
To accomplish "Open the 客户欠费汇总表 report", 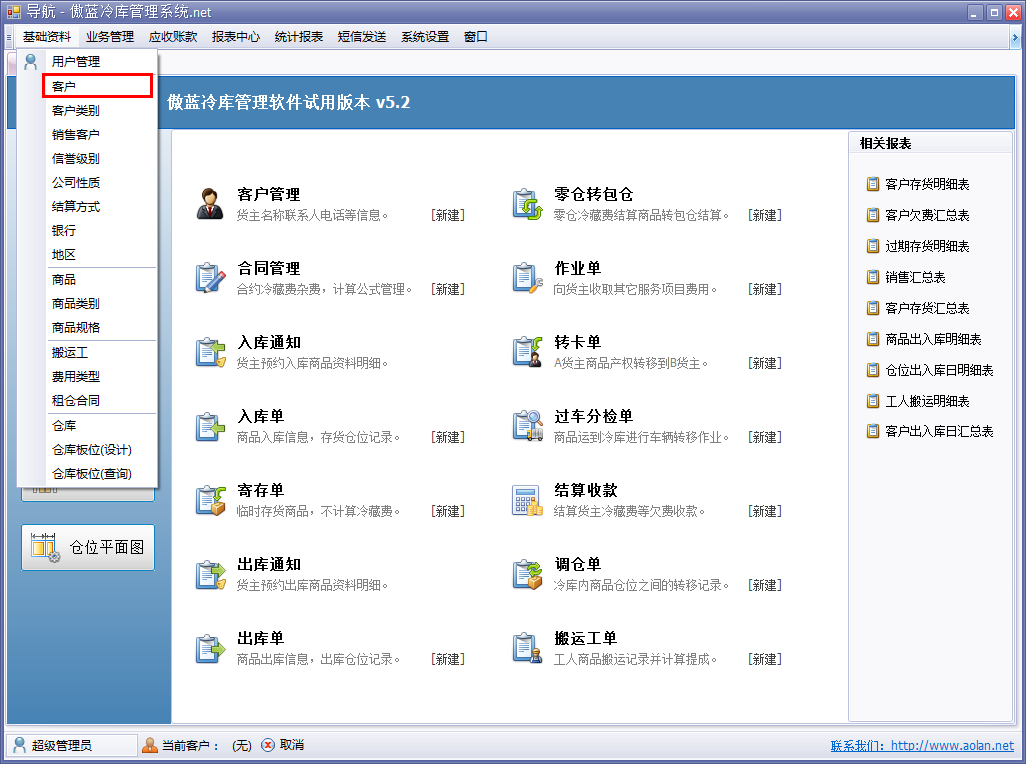I will pos(927,215).
